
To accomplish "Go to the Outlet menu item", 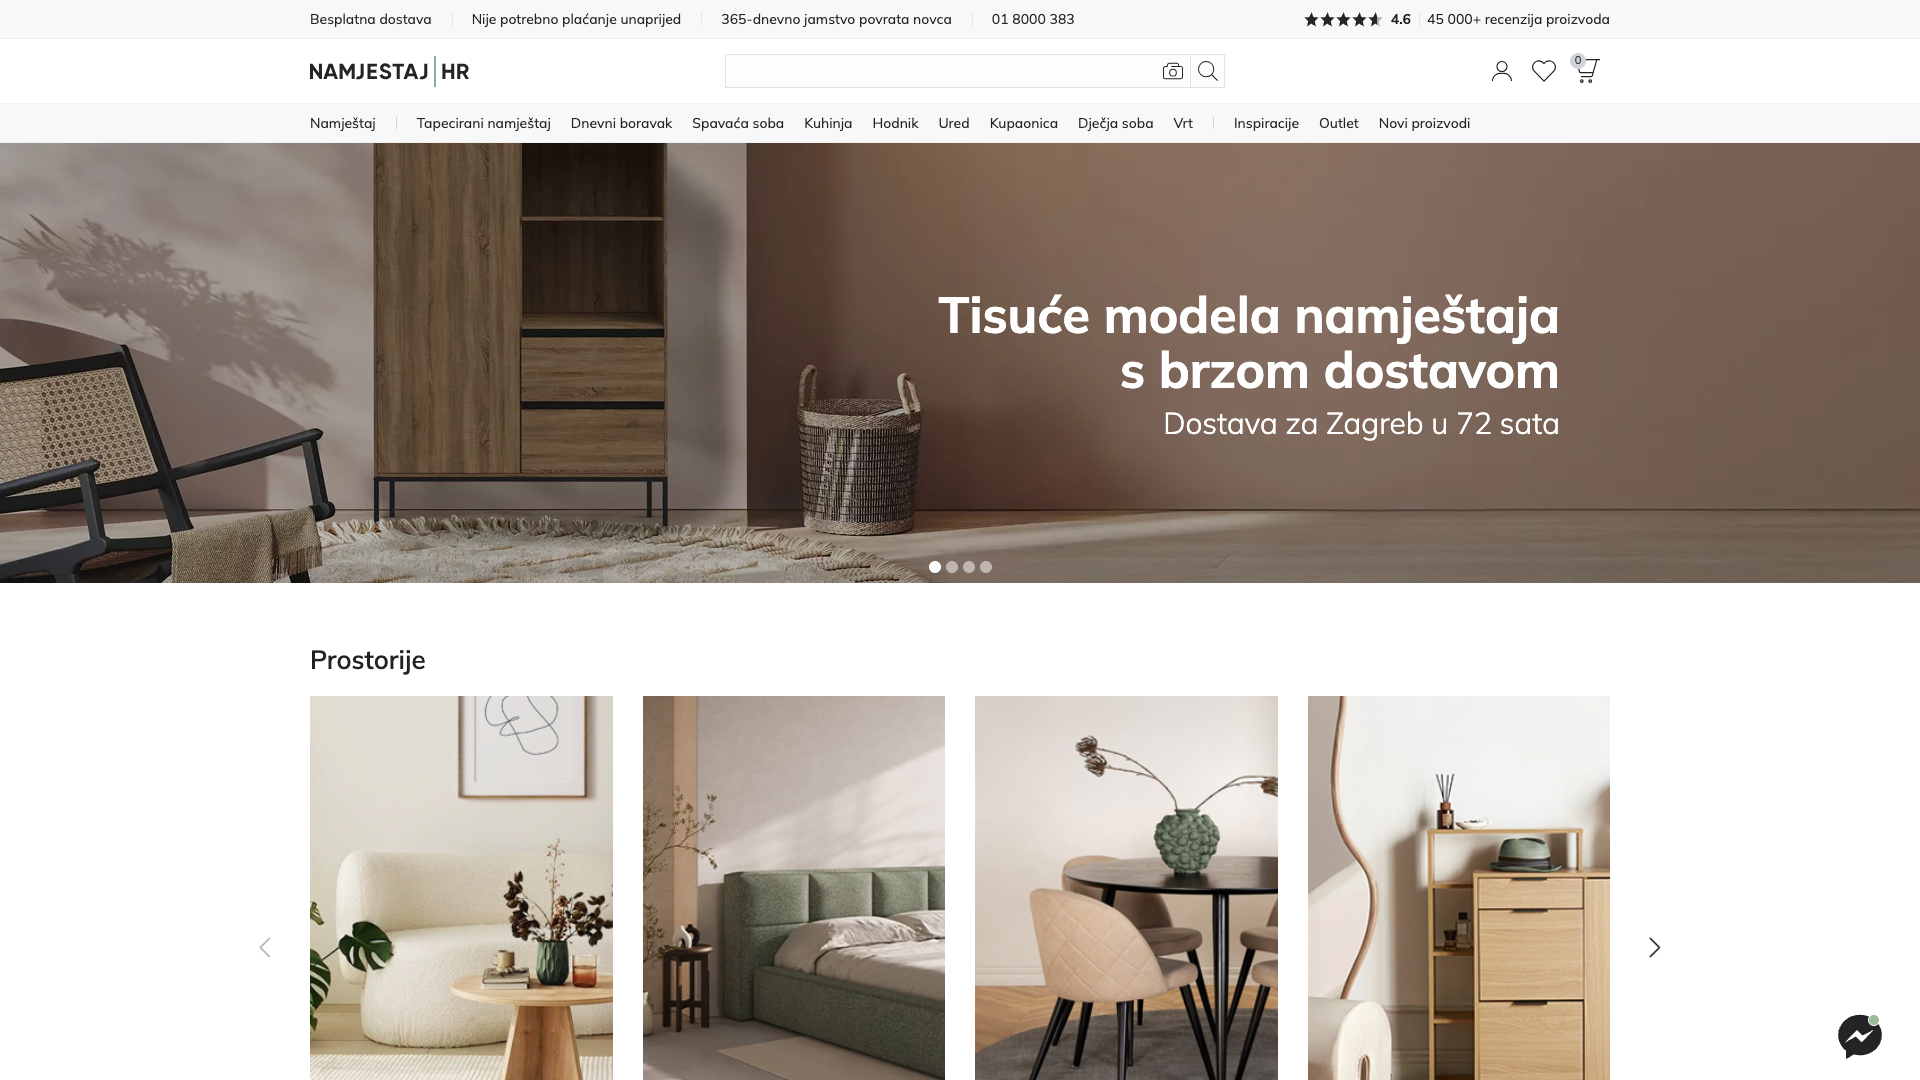I will pos(1338,123).
